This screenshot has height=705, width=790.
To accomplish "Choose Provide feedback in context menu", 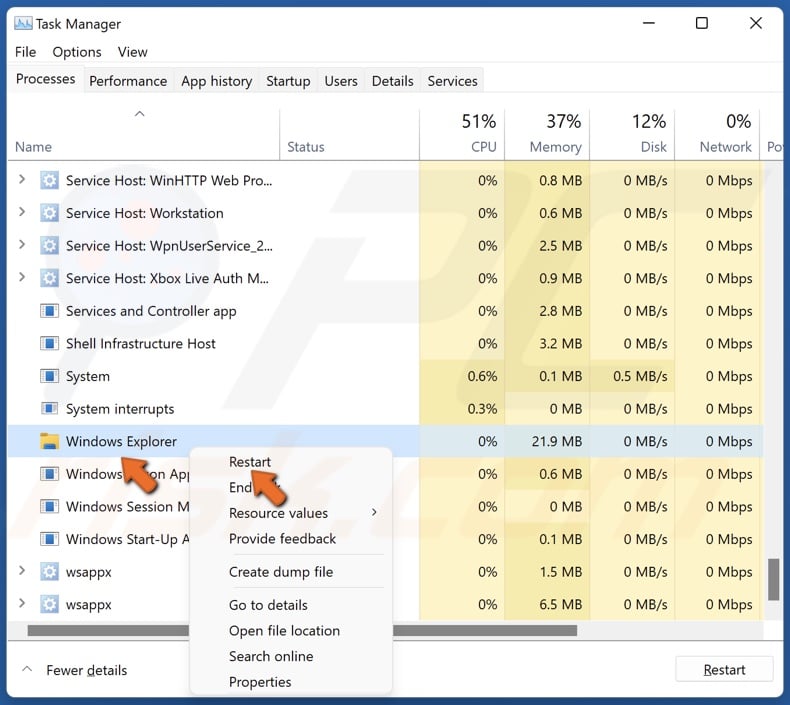I will 282,539.
